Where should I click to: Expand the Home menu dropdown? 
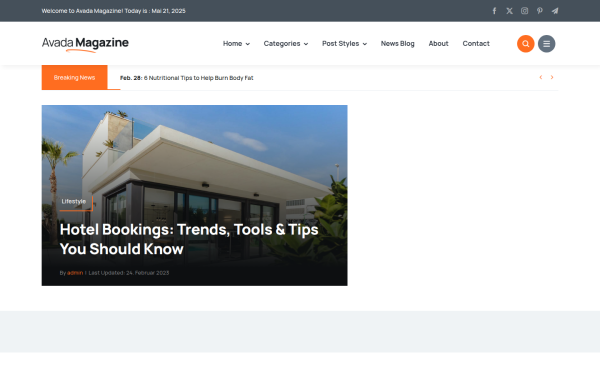point(236,44)
